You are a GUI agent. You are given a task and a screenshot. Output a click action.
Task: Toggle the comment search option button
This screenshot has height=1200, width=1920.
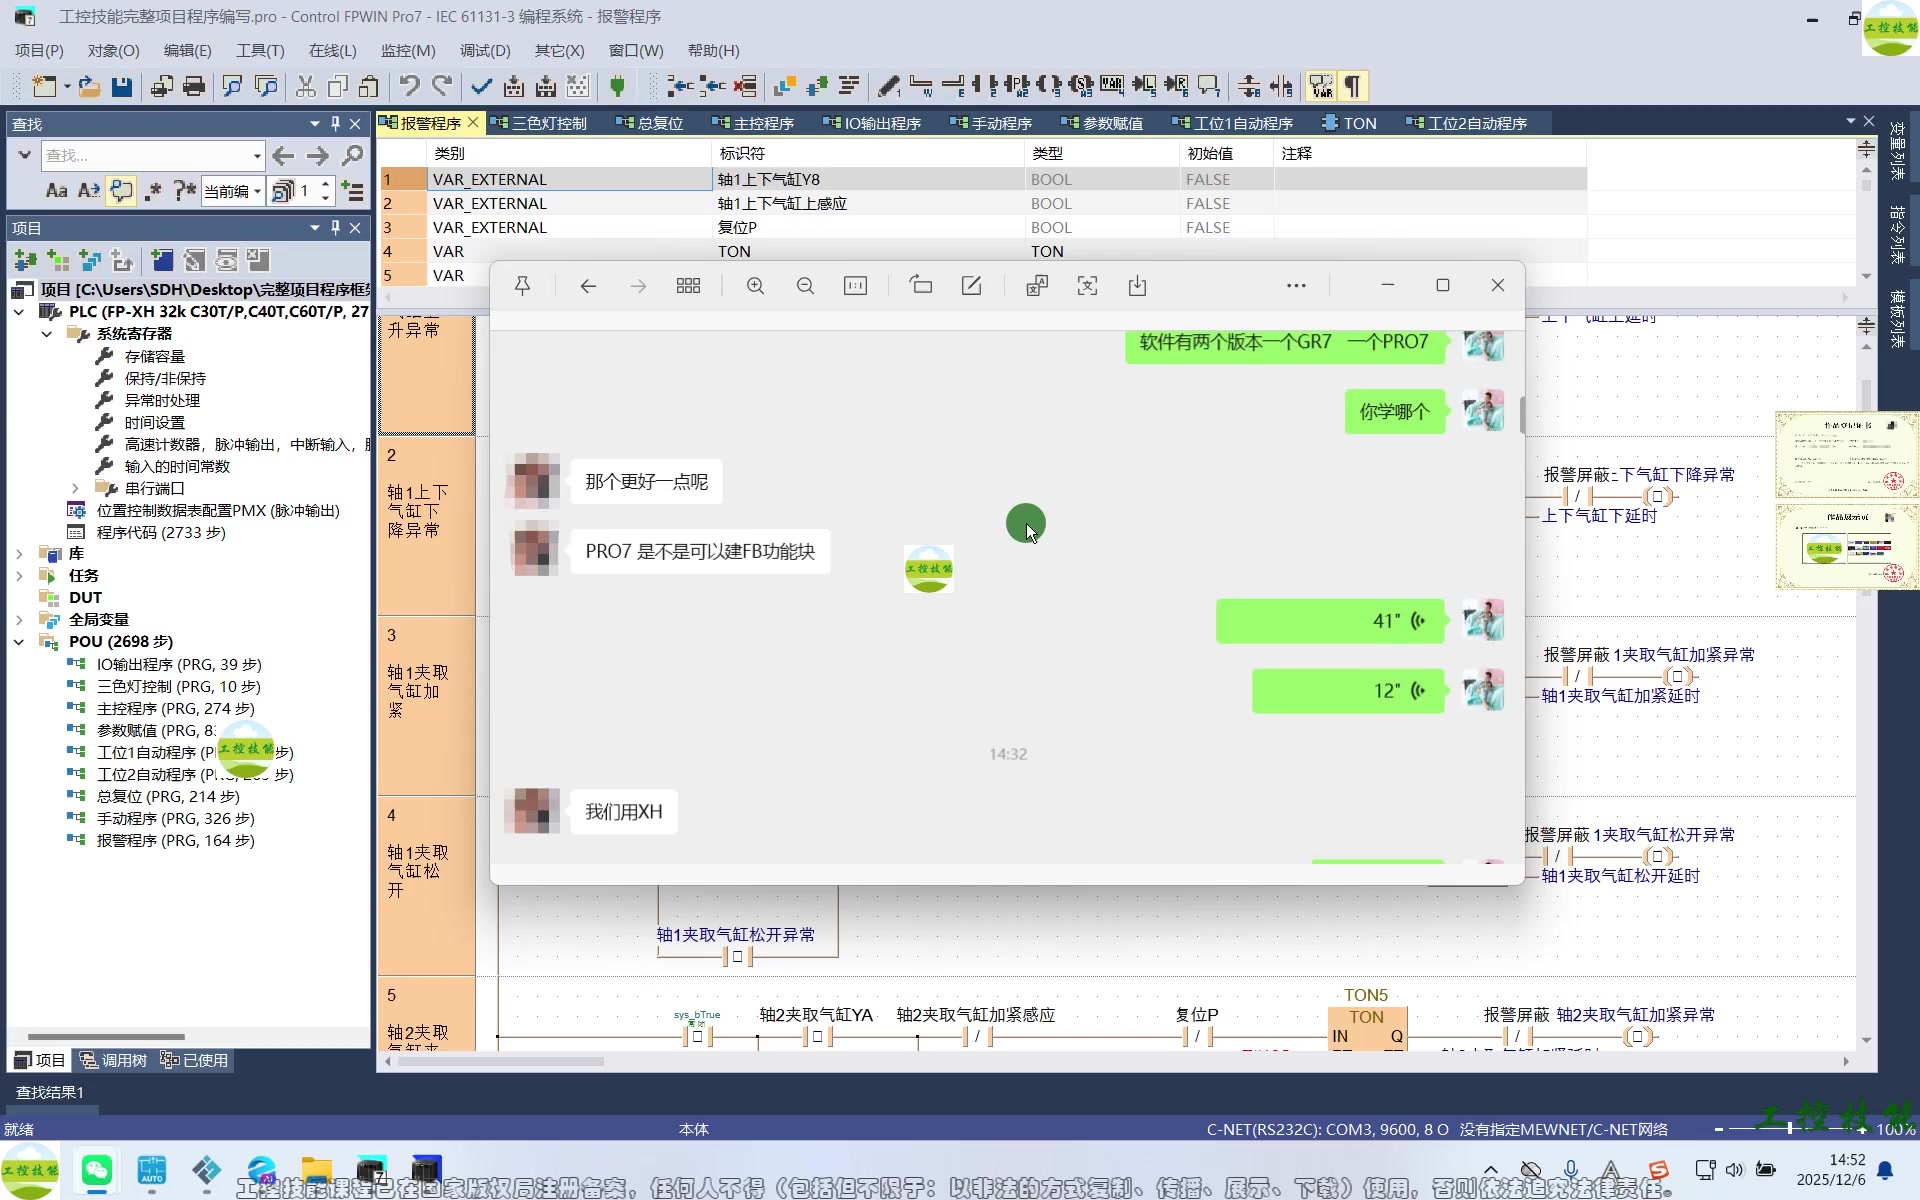point(121,191)
